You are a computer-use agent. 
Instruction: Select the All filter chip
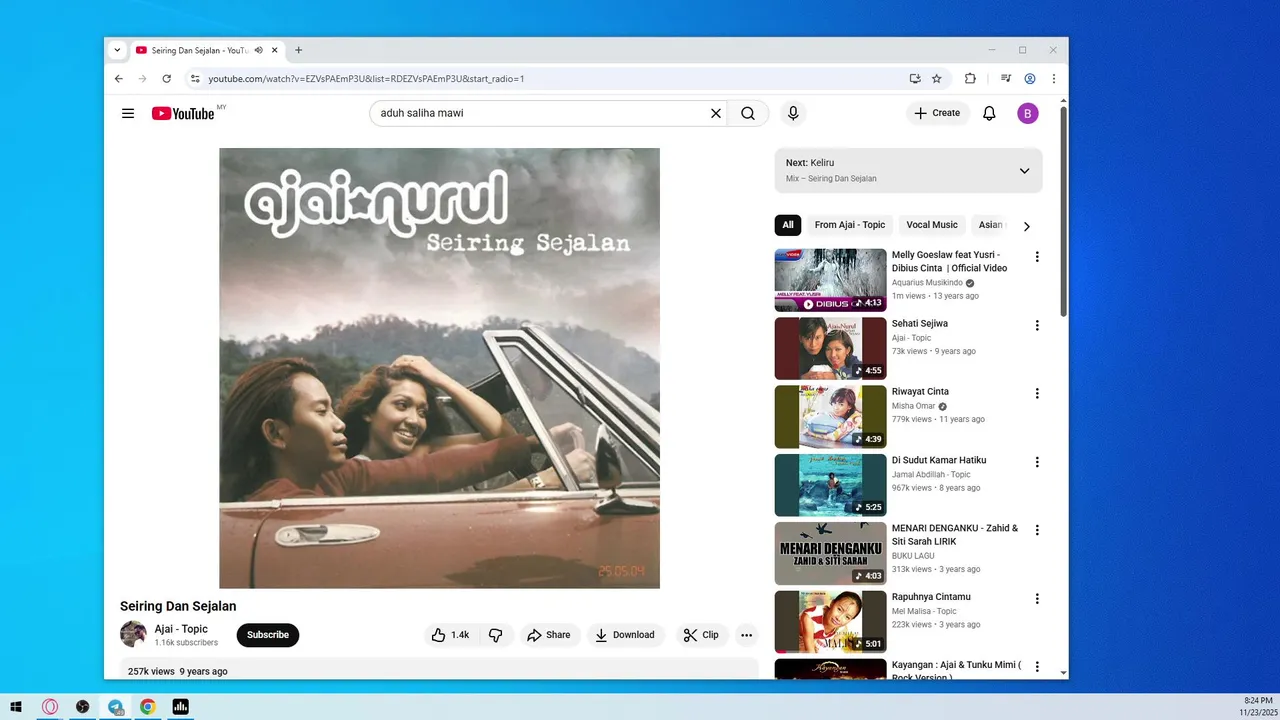pyautogui.click(x=788, y=225)
